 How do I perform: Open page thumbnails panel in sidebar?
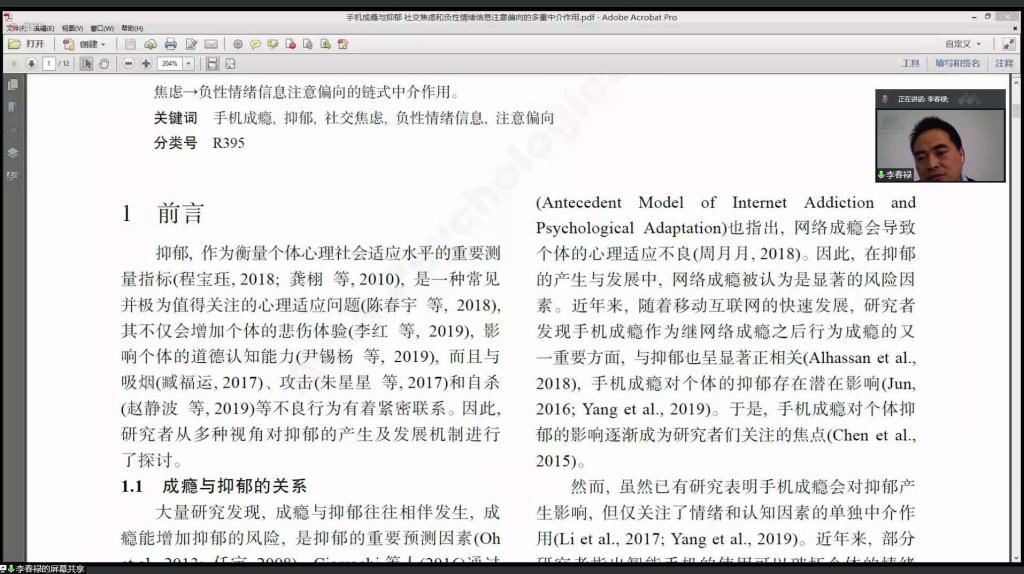[x=12, y=86]
